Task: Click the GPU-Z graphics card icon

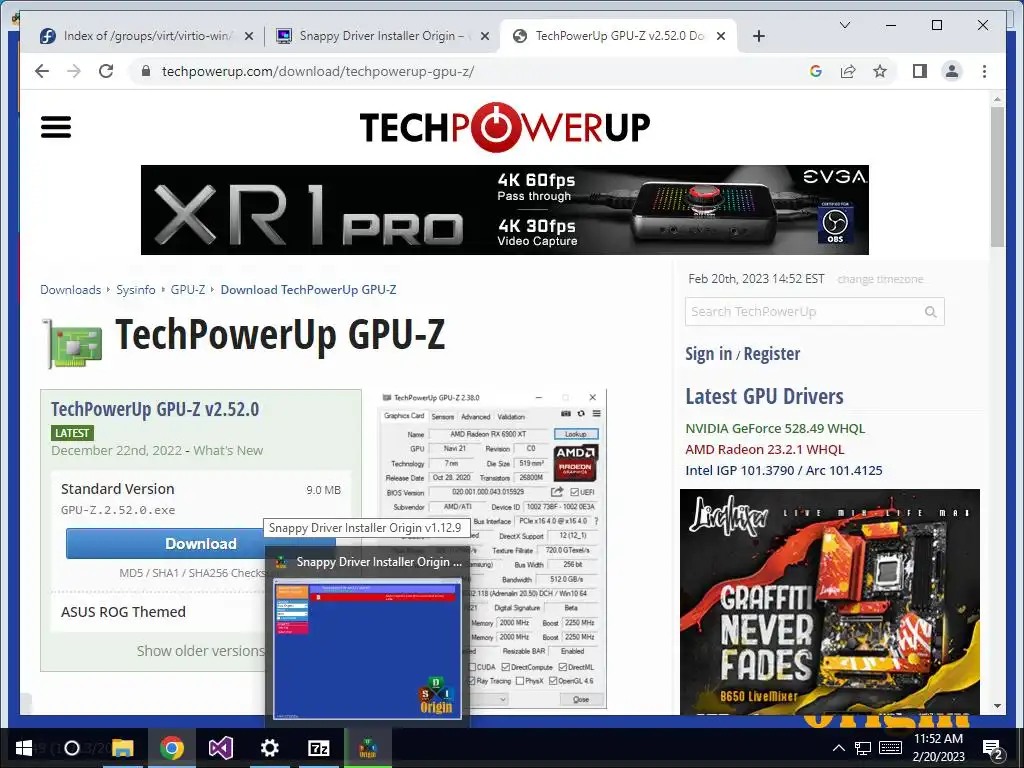Action: [x=72, y=343]
